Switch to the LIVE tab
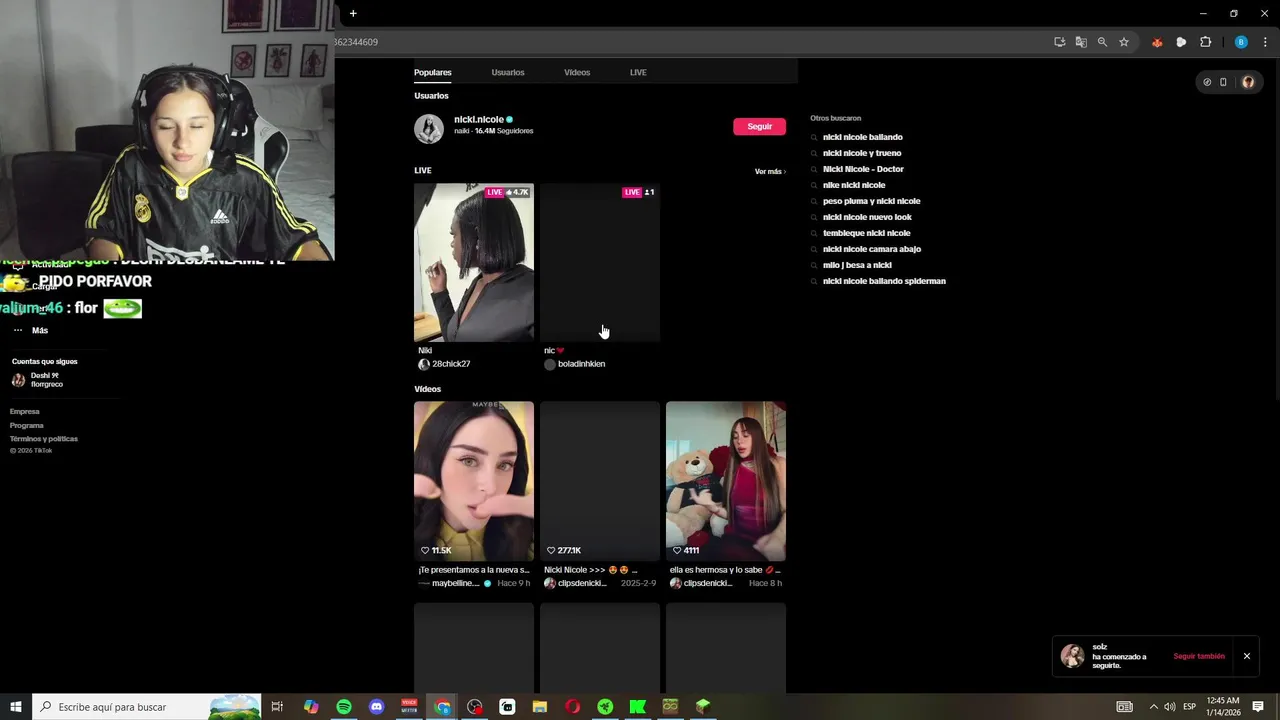 coord(638,72)
